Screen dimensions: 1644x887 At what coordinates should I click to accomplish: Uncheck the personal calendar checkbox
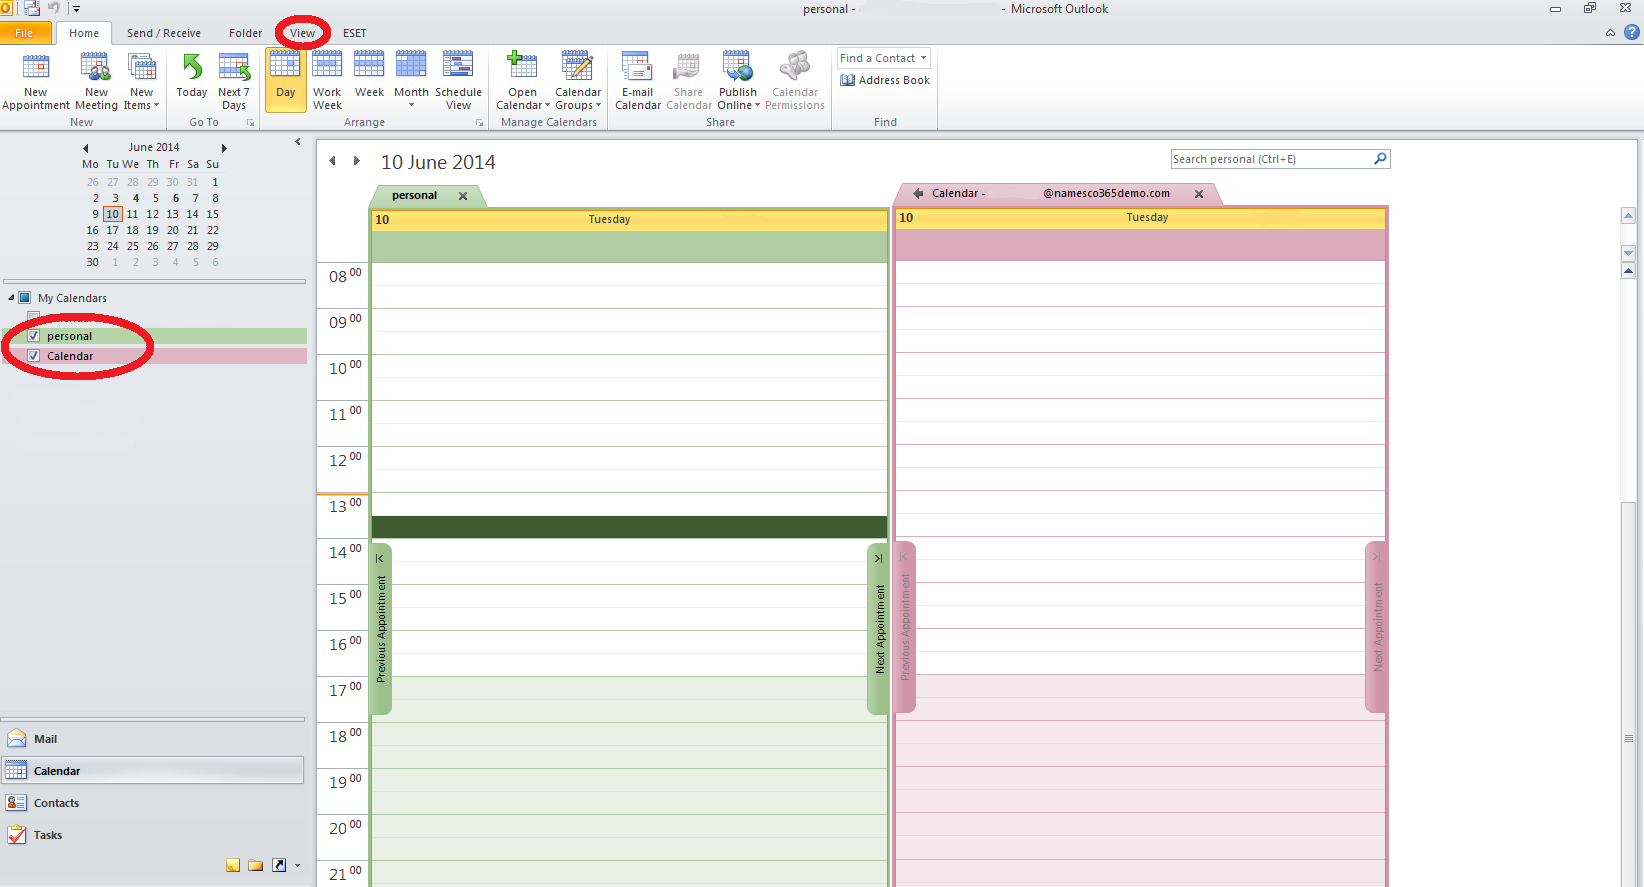[x=34, y=336]
